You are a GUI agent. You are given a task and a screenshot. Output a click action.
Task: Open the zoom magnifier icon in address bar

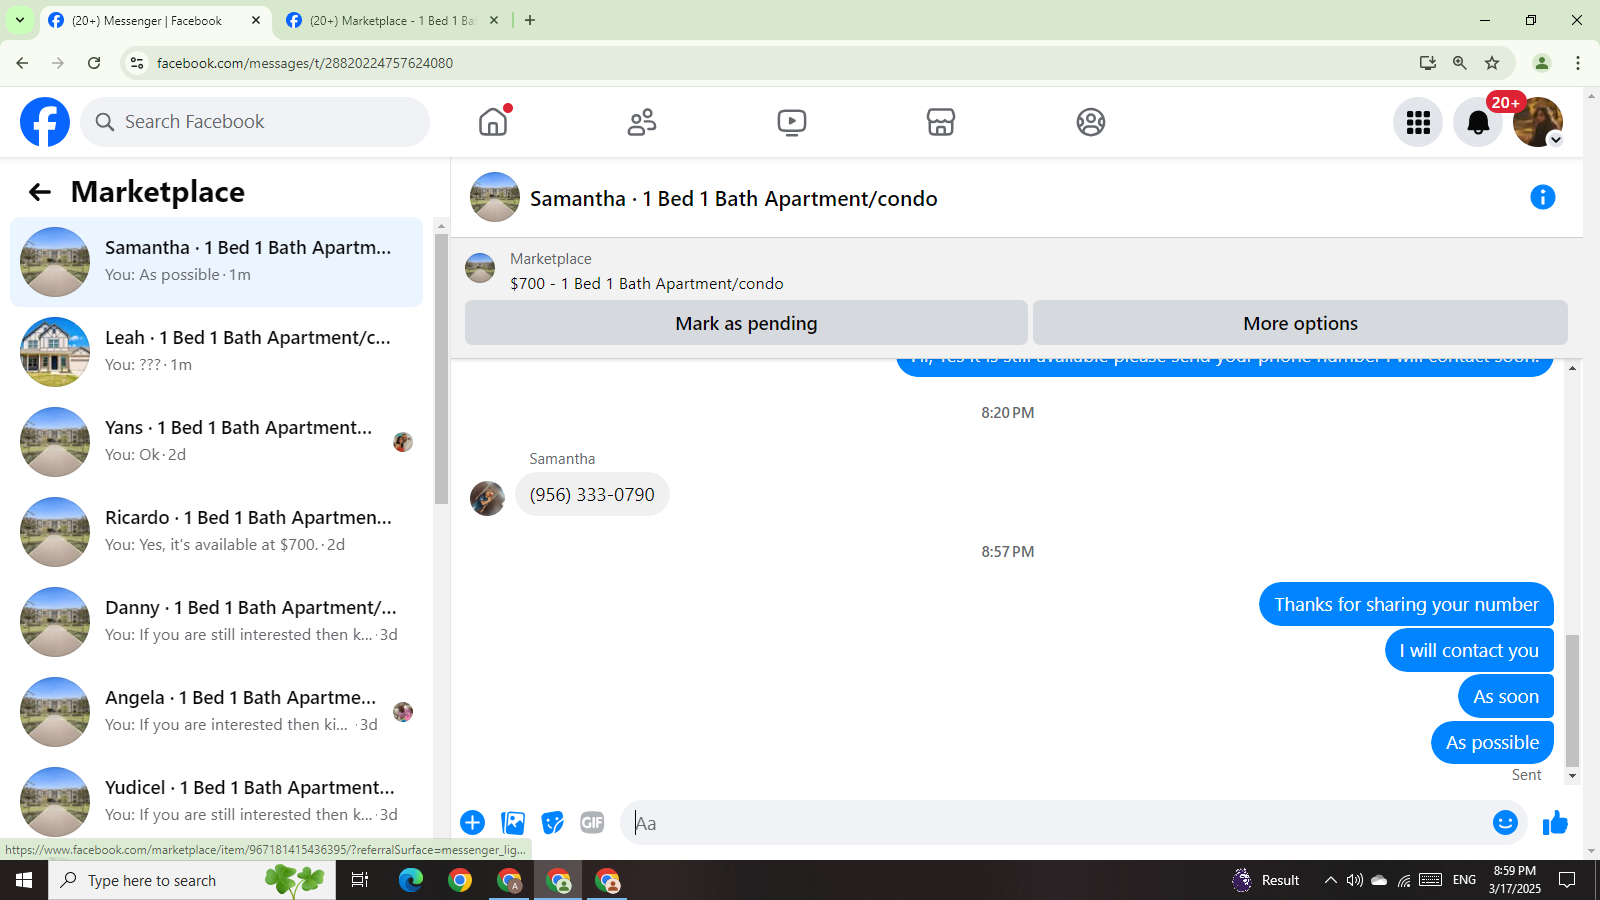(x=1460, y=63)
